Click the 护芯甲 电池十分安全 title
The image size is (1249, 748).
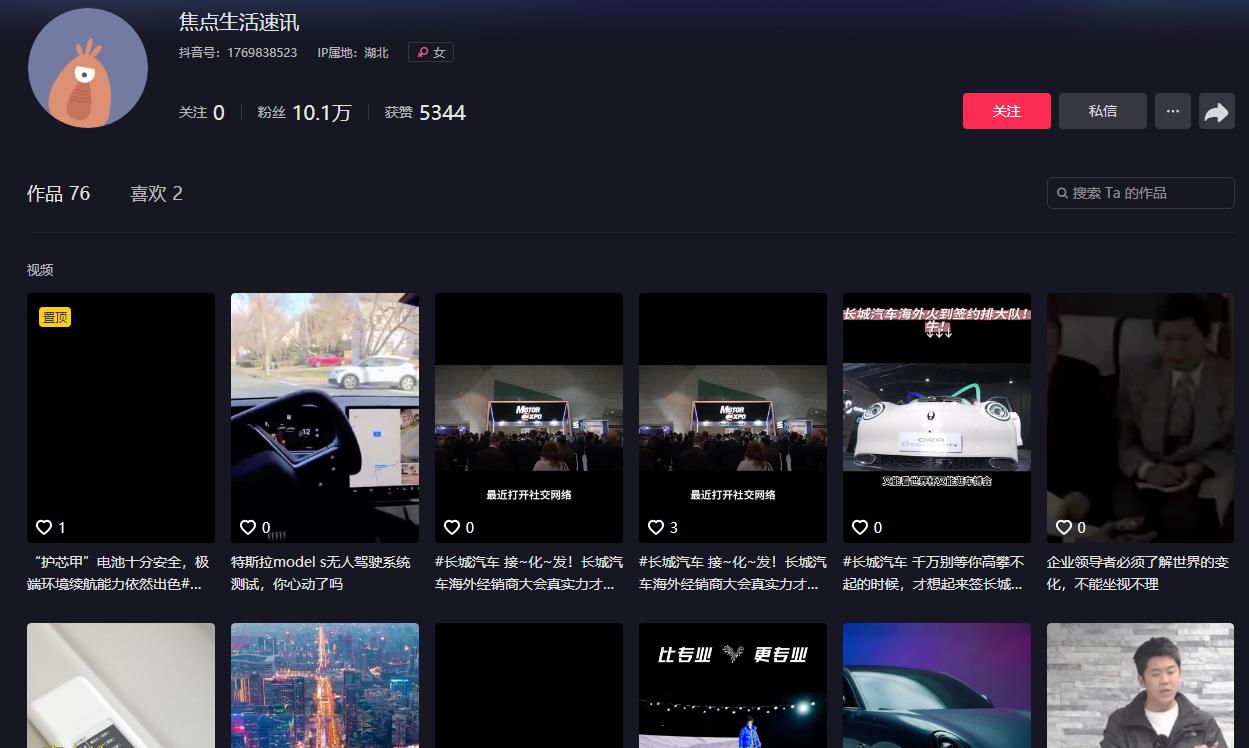pyautogui.click(x=119, y=573)
